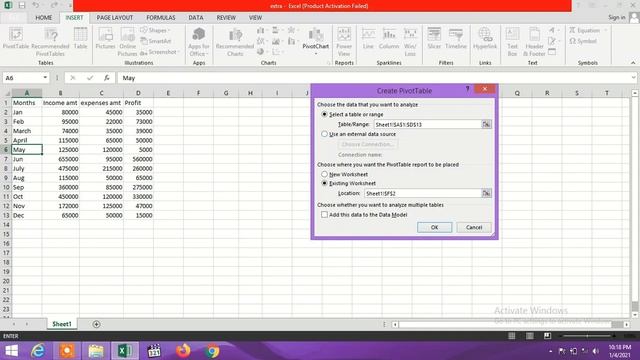
Task: Open Online Pictures
Action: pos(127,42)
